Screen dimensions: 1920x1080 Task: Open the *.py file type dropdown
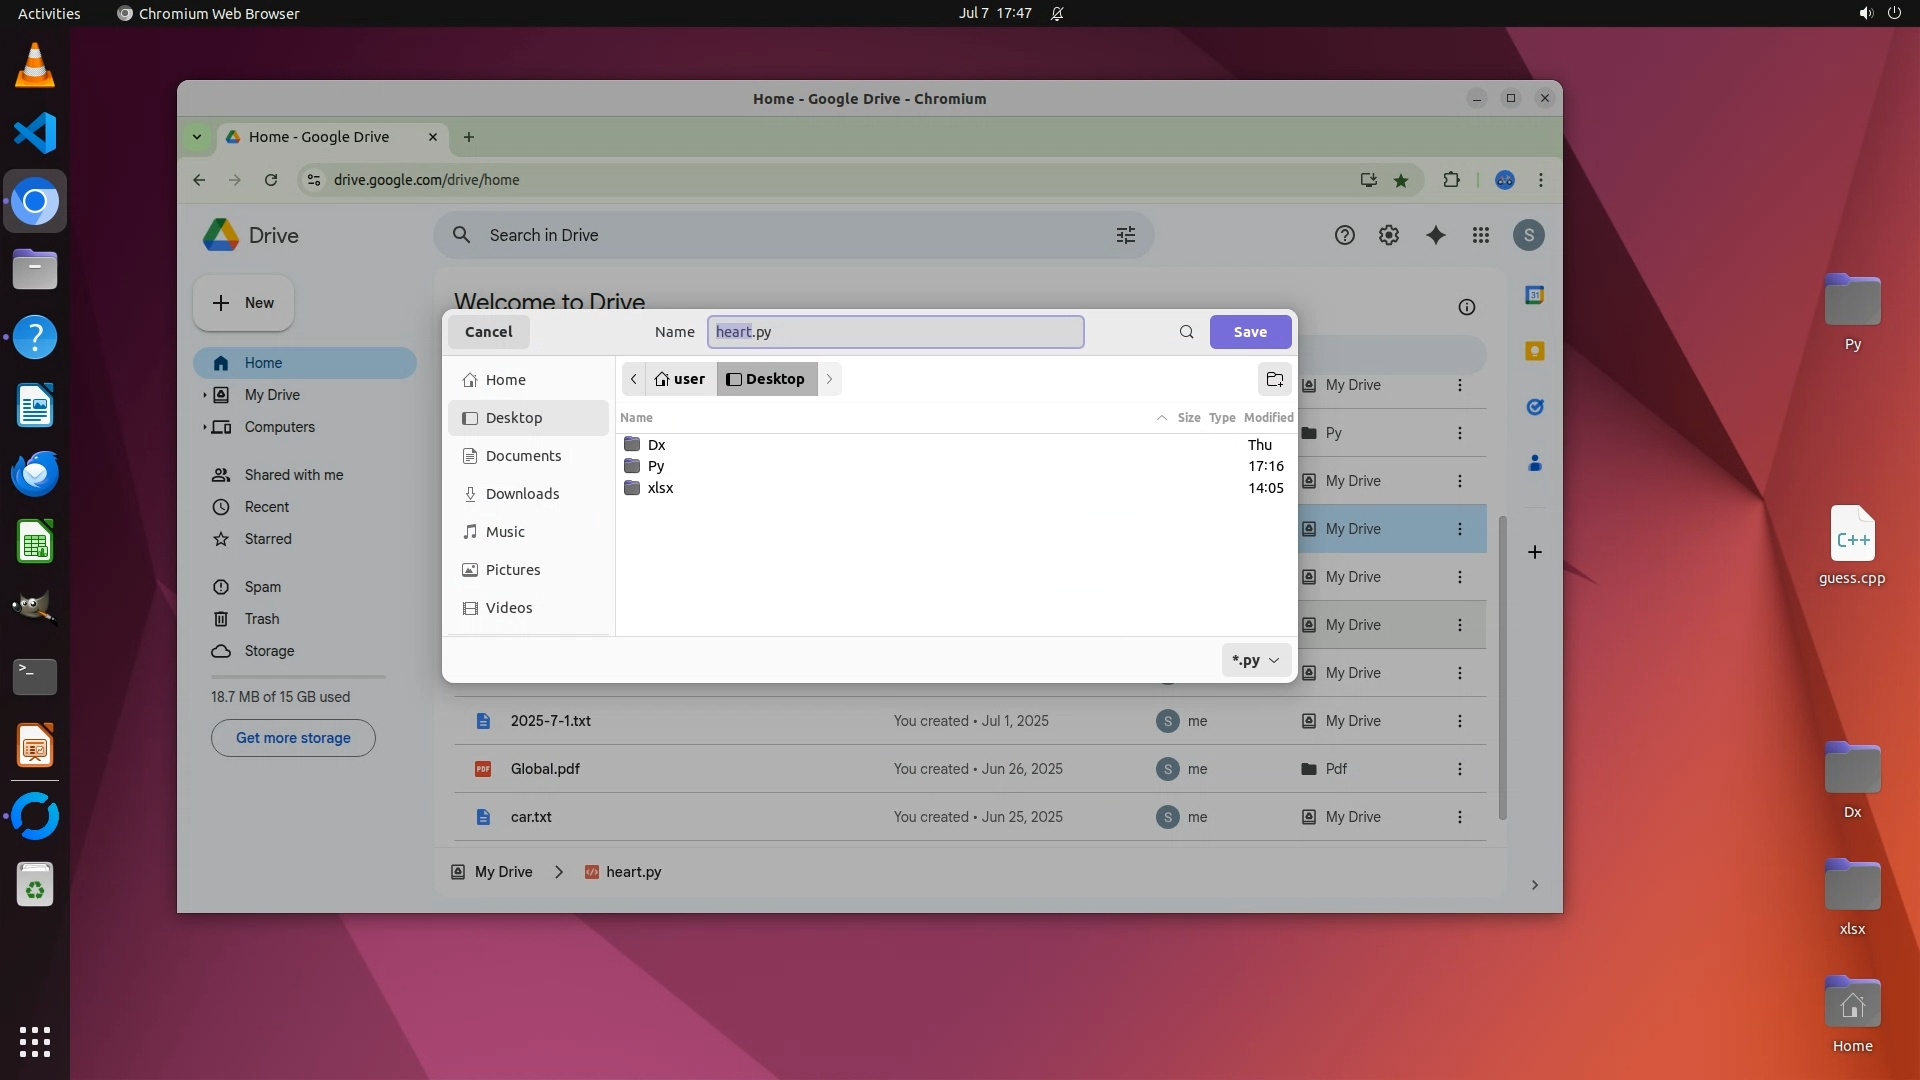(x=1256, y=660)
